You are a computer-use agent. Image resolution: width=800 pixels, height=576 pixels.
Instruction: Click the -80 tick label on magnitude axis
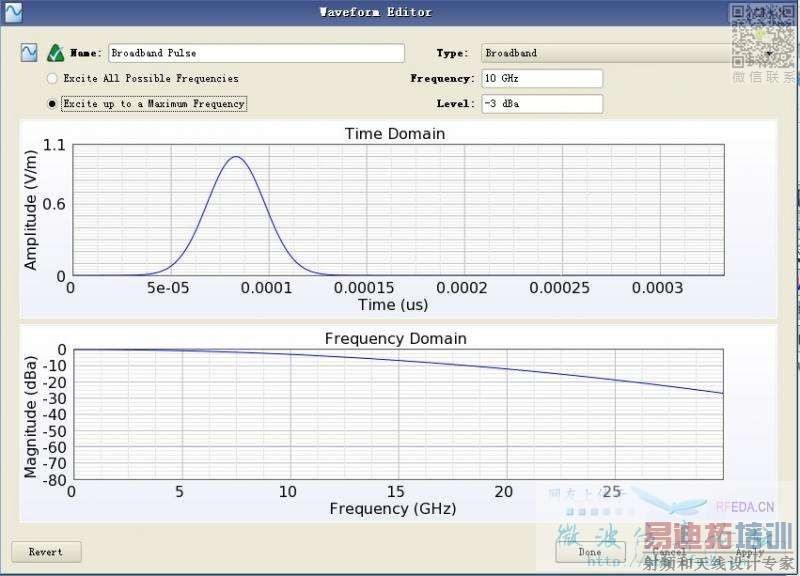click(54, 481)
